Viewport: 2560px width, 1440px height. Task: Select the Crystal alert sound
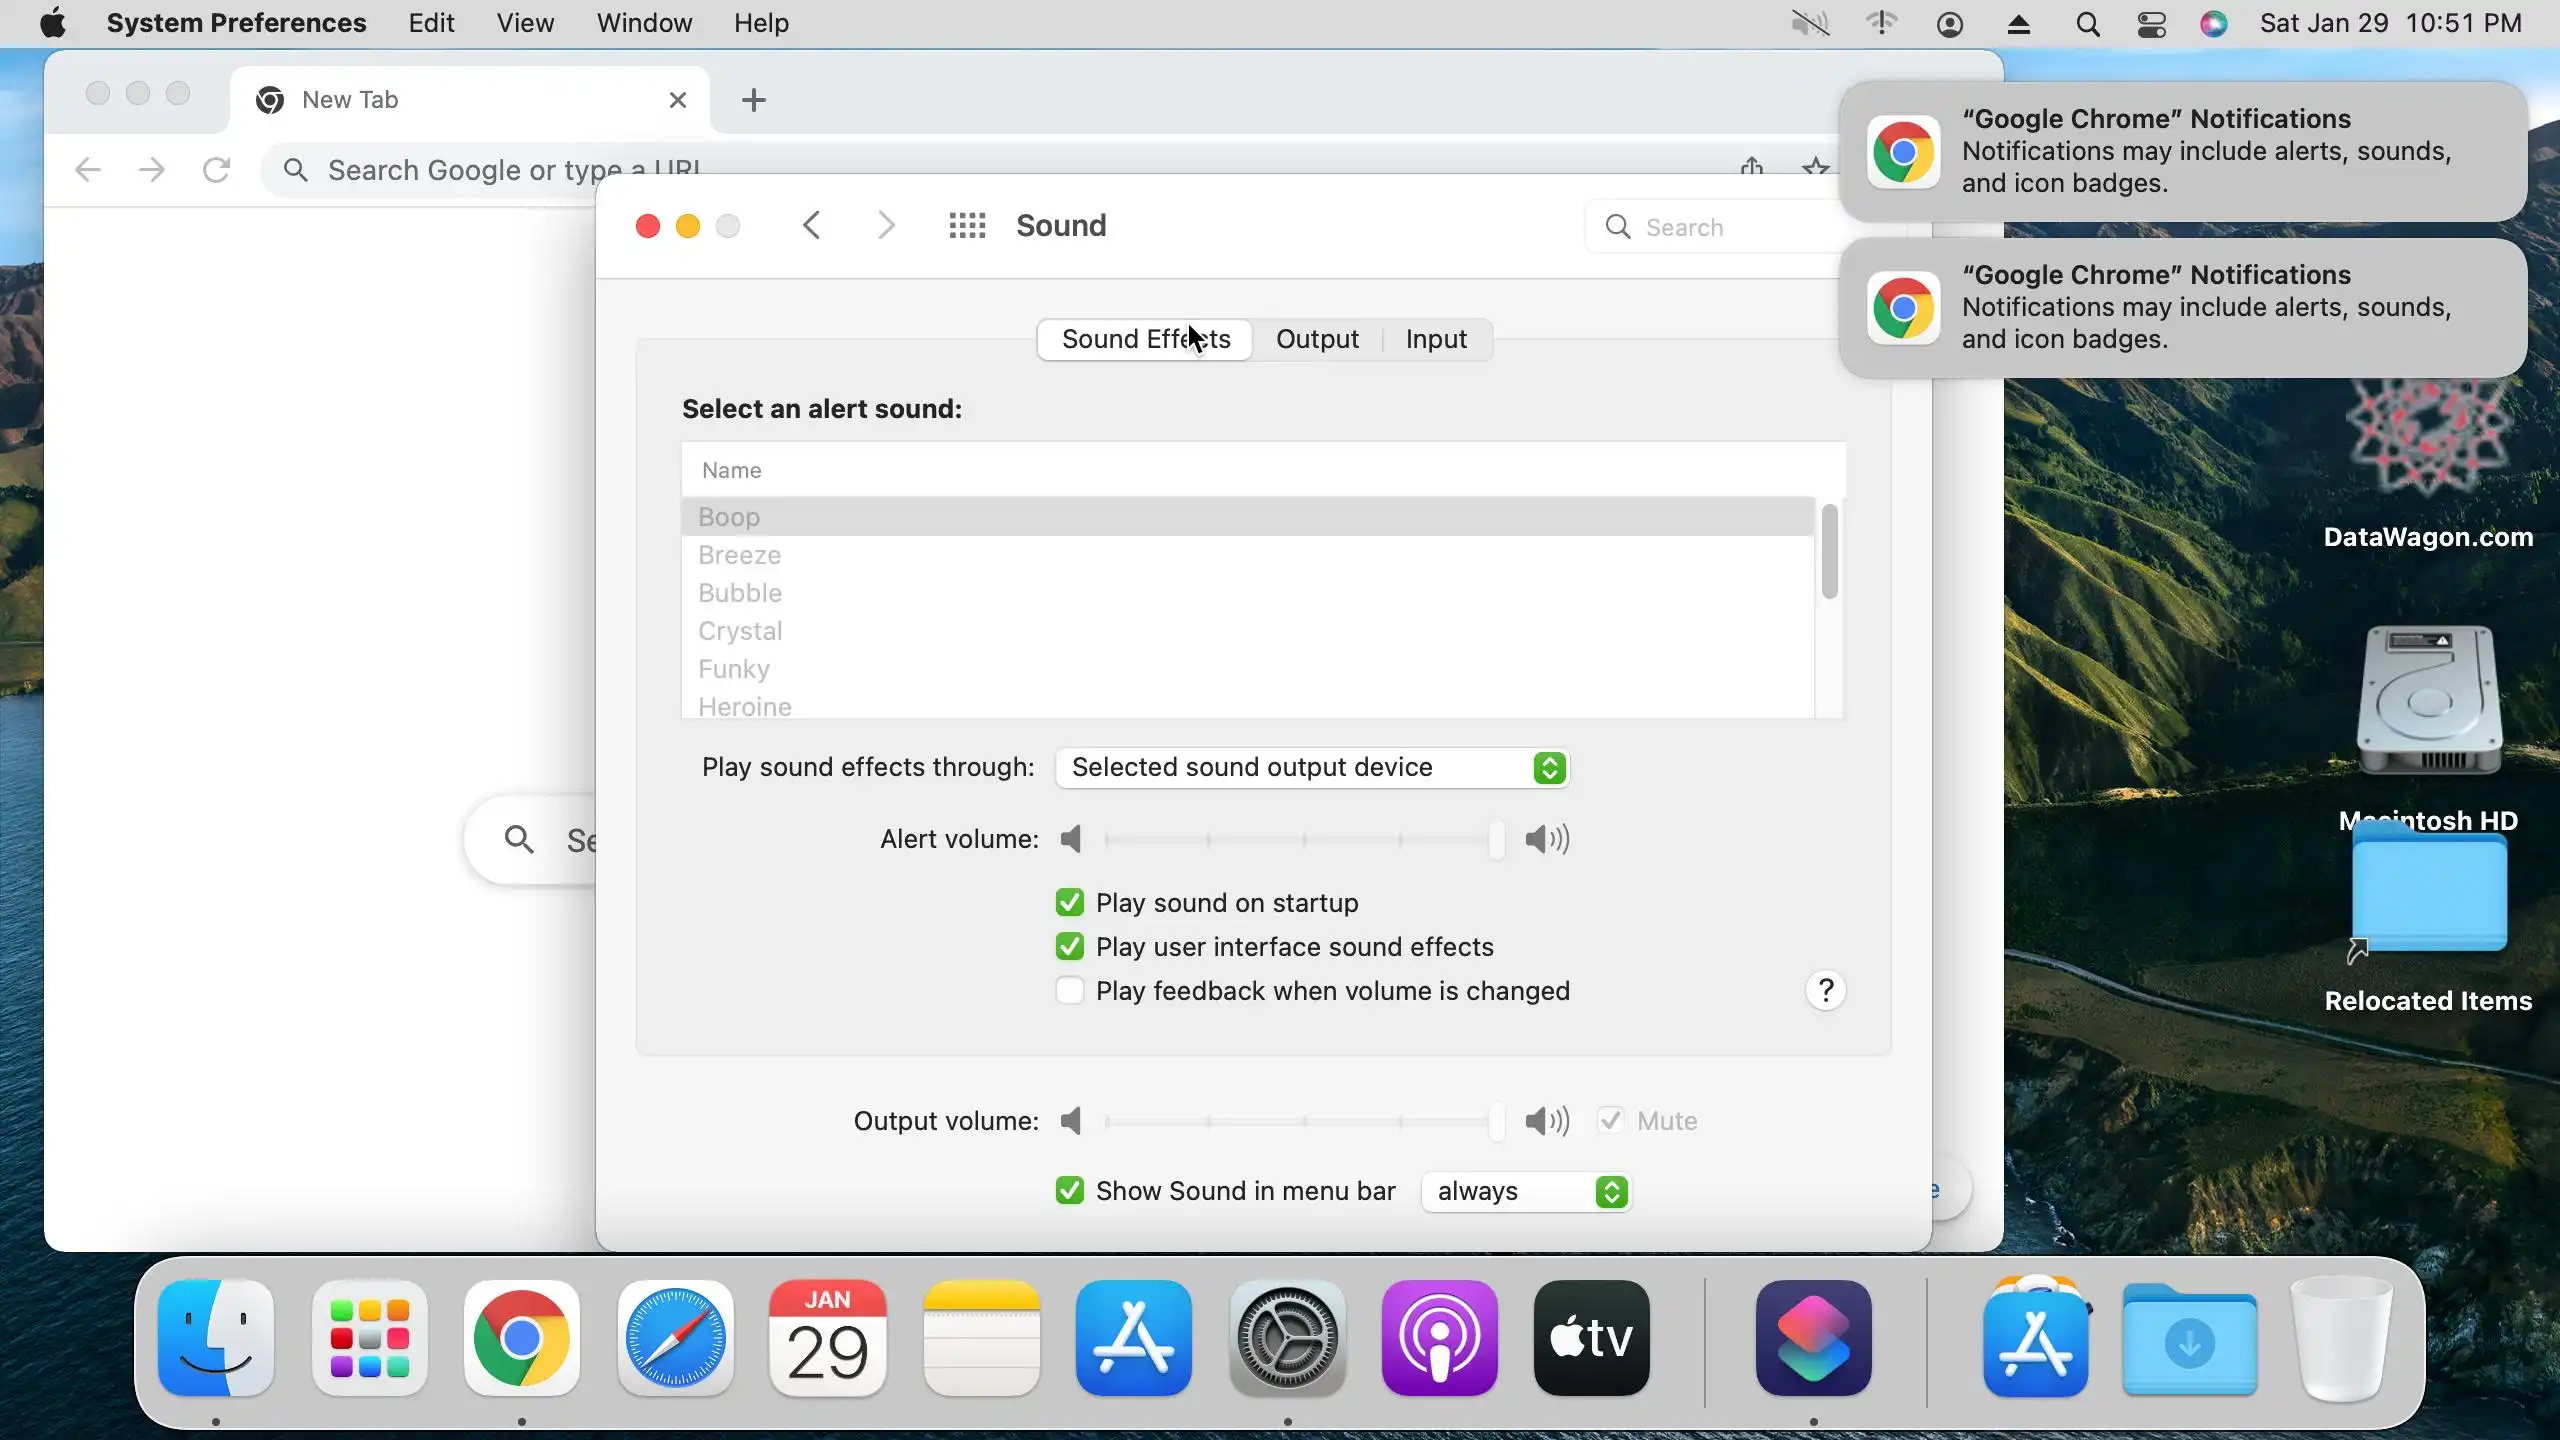(740, 631)
